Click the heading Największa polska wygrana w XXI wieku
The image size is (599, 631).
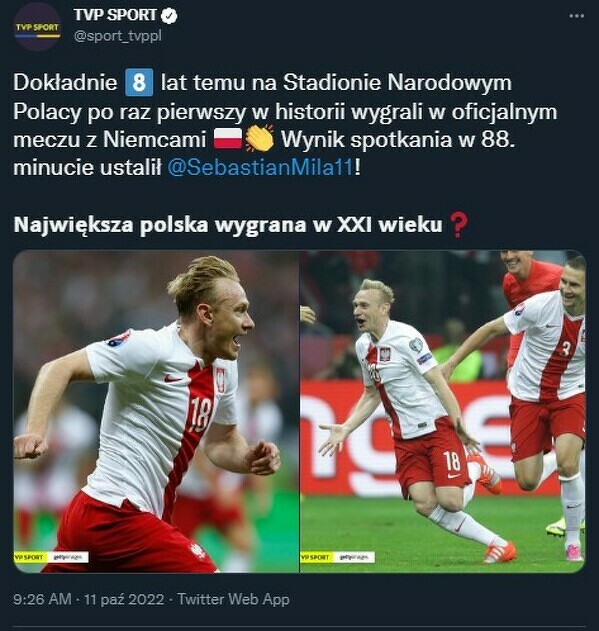tap(228, 225)
